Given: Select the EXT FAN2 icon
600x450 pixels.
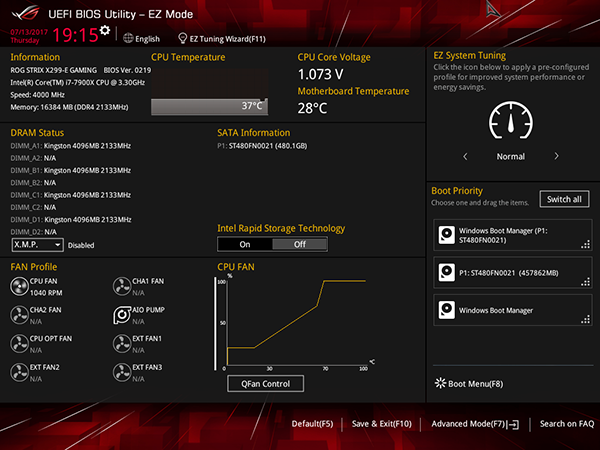Looking at the screenshot, I should pyautogui.click(x=19, y=372).
